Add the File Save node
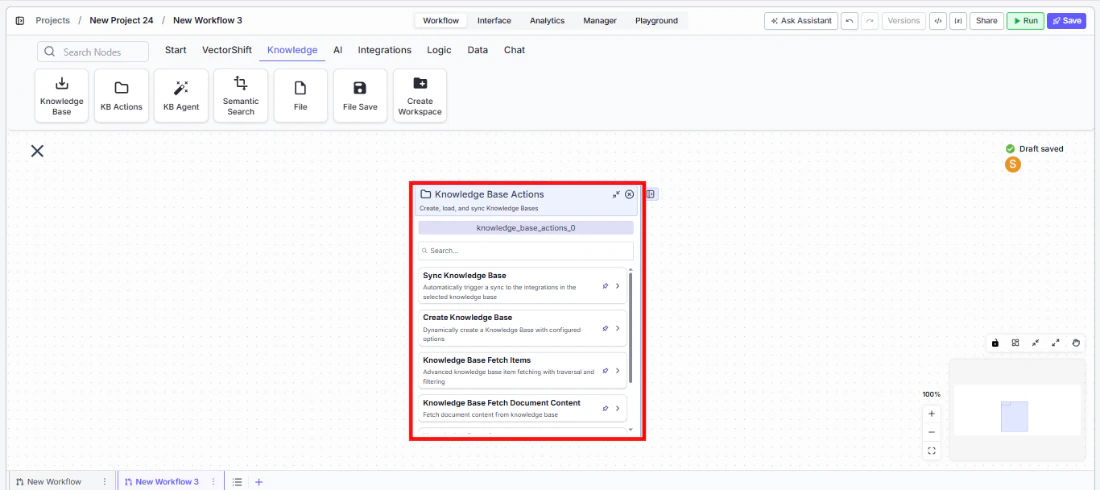 point(360,95)
